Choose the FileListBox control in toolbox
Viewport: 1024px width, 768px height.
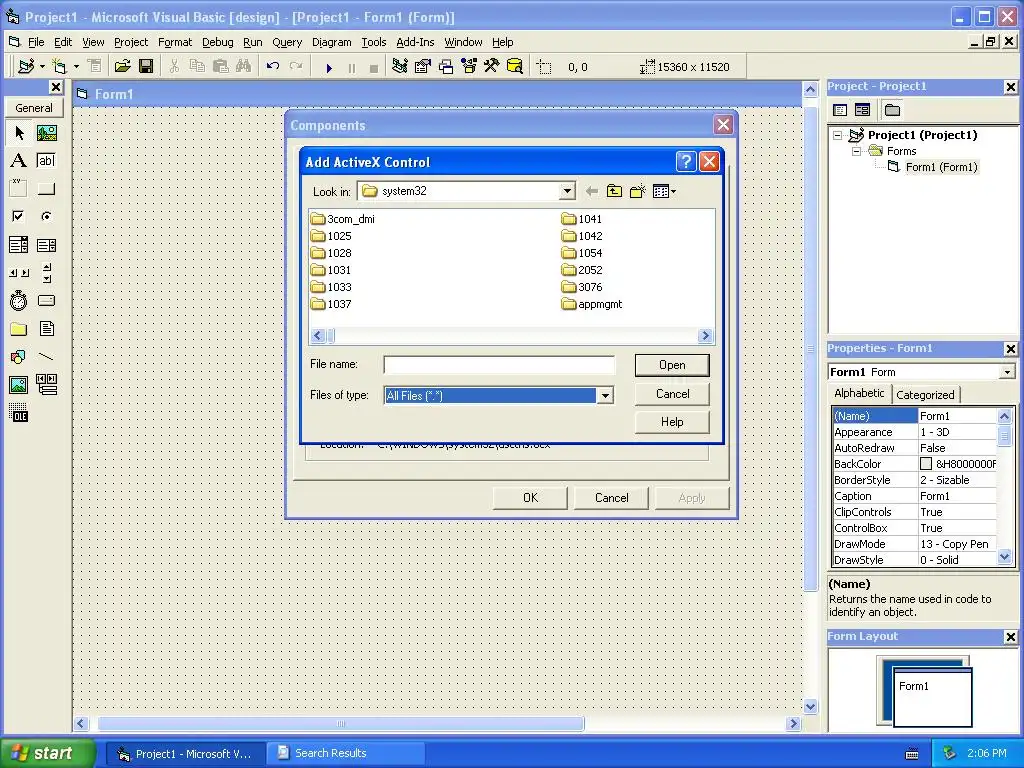tap(46, 328)
